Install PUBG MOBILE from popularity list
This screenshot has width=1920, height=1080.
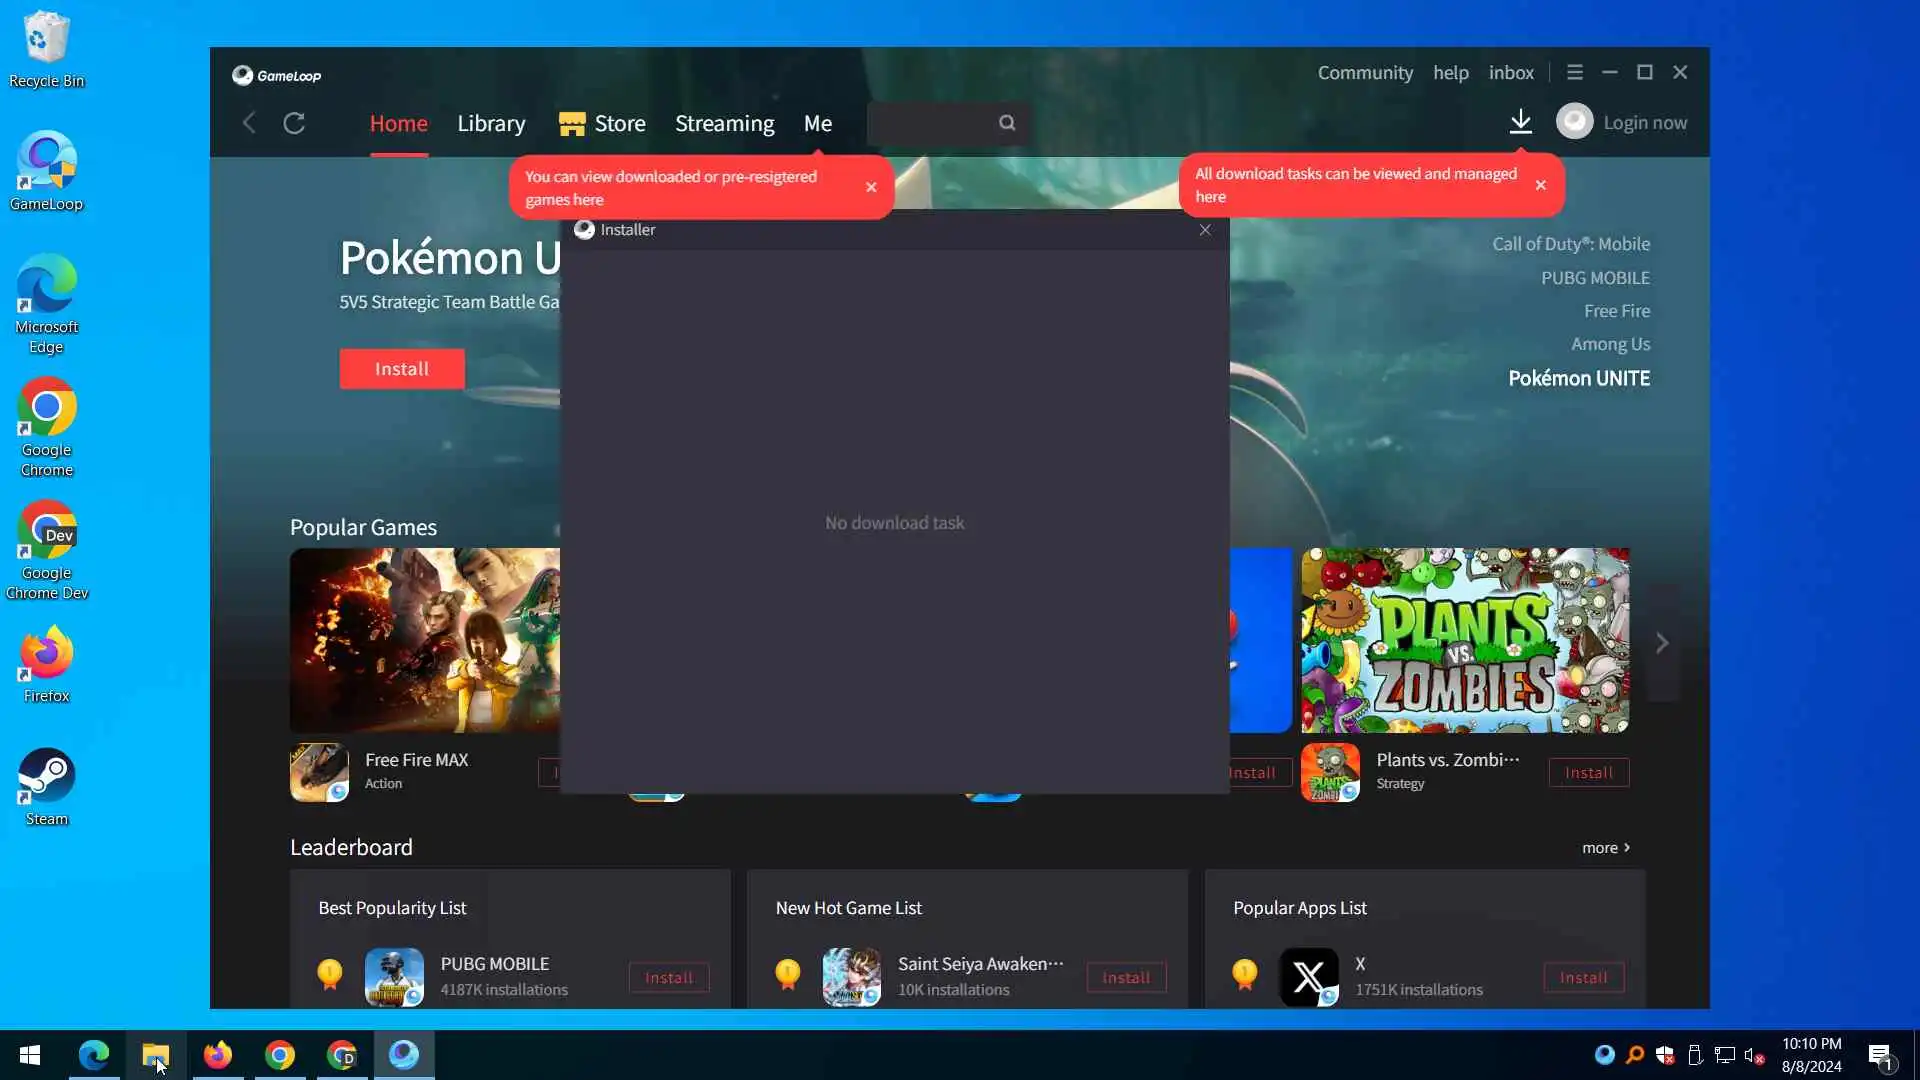click(x=668, y=978)
